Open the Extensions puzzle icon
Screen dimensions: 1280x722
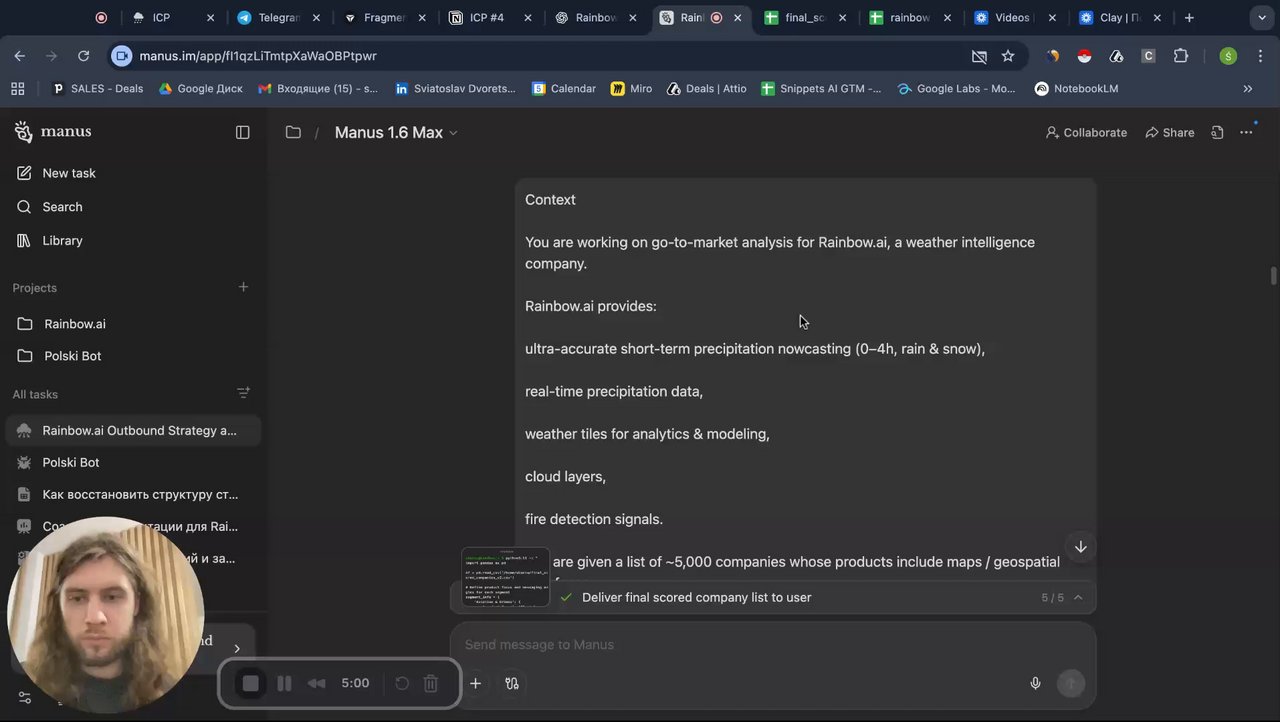click(1181, 56)
